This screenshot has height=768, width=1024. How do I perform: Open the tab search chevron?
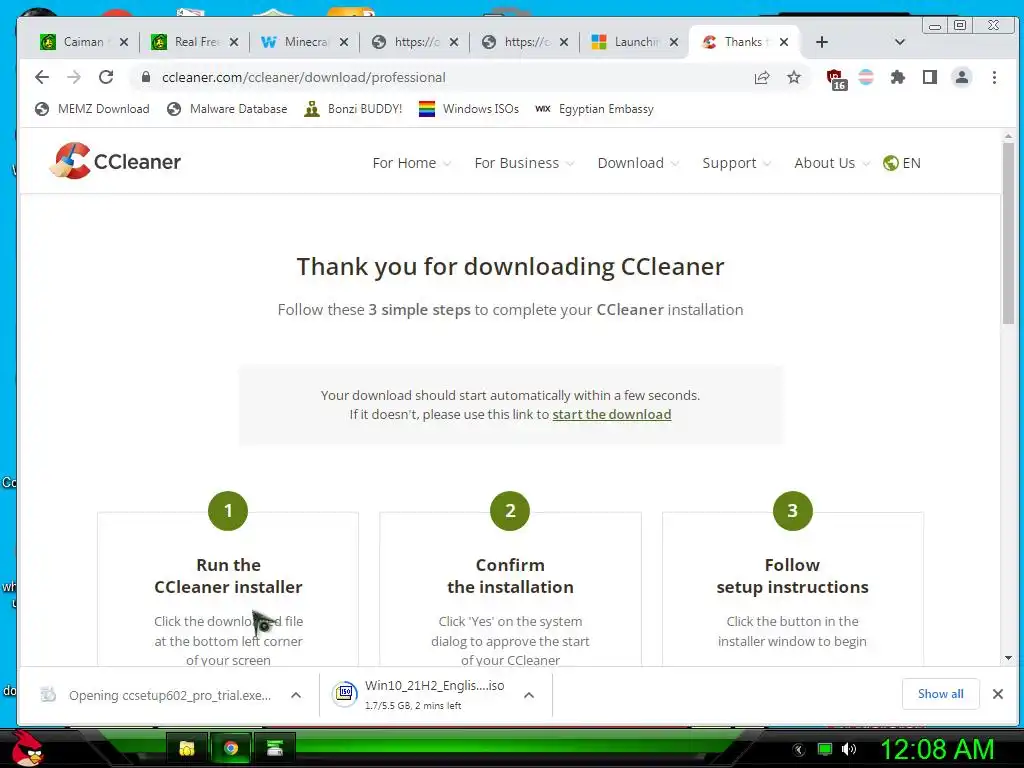(x=899, y=42)
